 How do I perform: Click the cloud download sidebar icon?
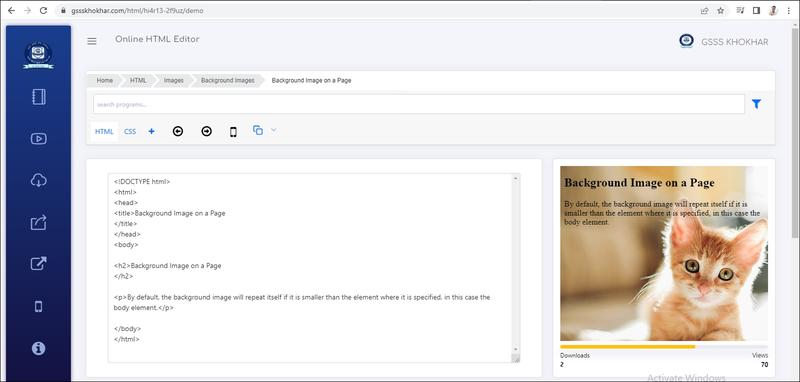tap(39, 180)
